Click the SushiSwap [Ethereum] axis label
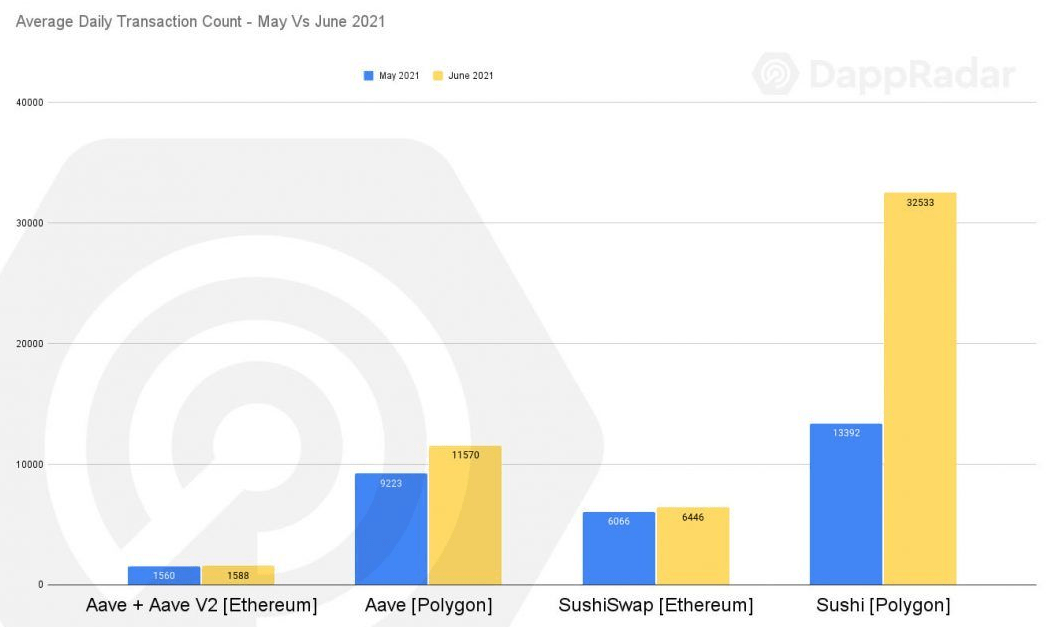The height and width of the screenshot is (627, 1049). tap(655, 605)
